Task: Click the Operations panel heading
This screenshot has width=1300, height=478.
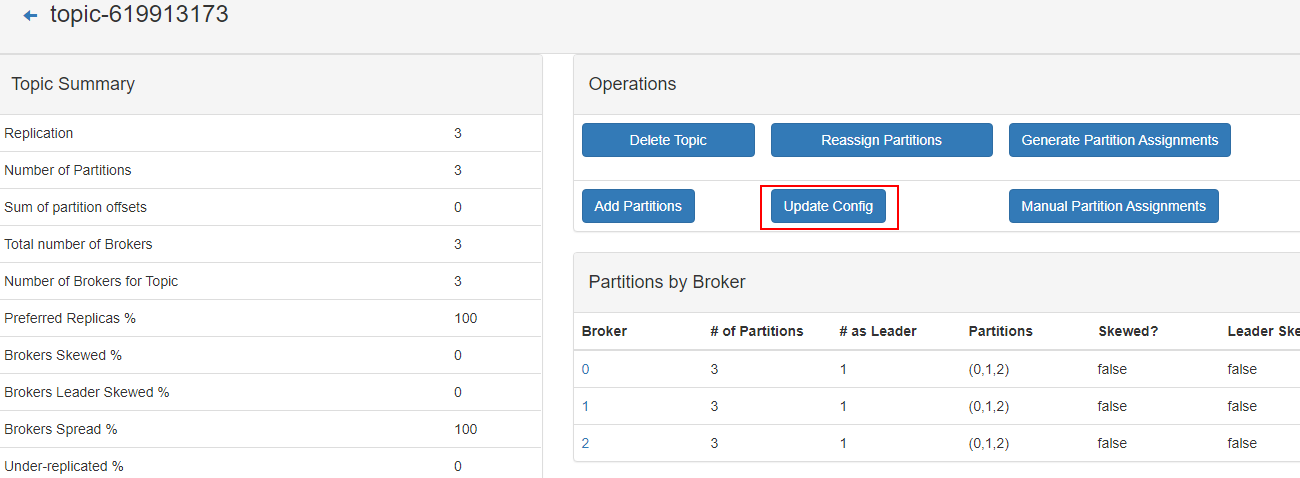Action: tap(632, 84)
